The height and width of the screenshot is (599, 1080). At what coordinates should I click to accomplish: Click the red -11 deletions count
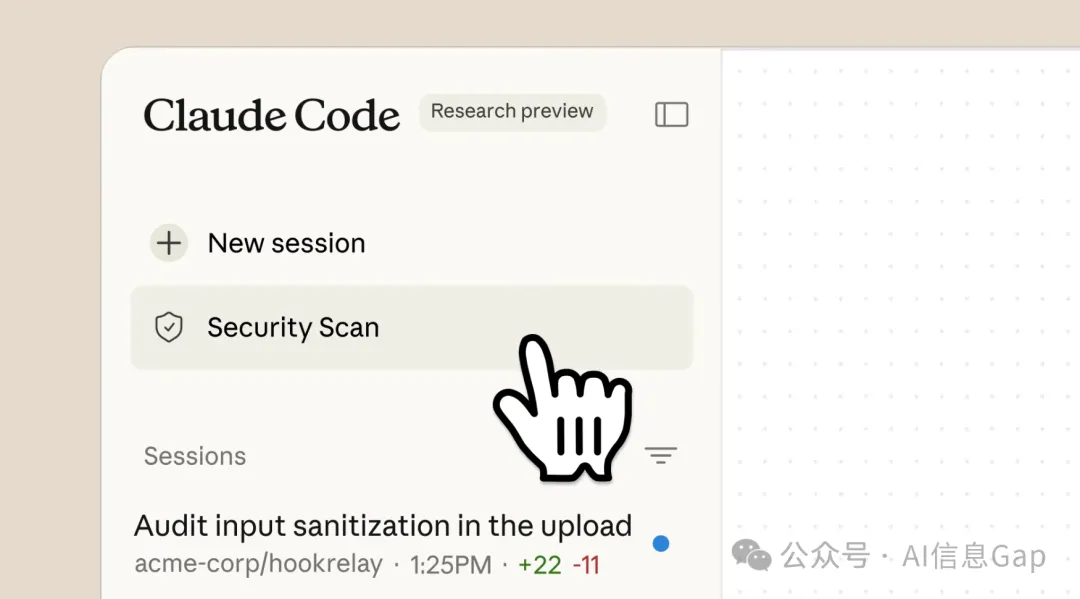click(586, 565)
